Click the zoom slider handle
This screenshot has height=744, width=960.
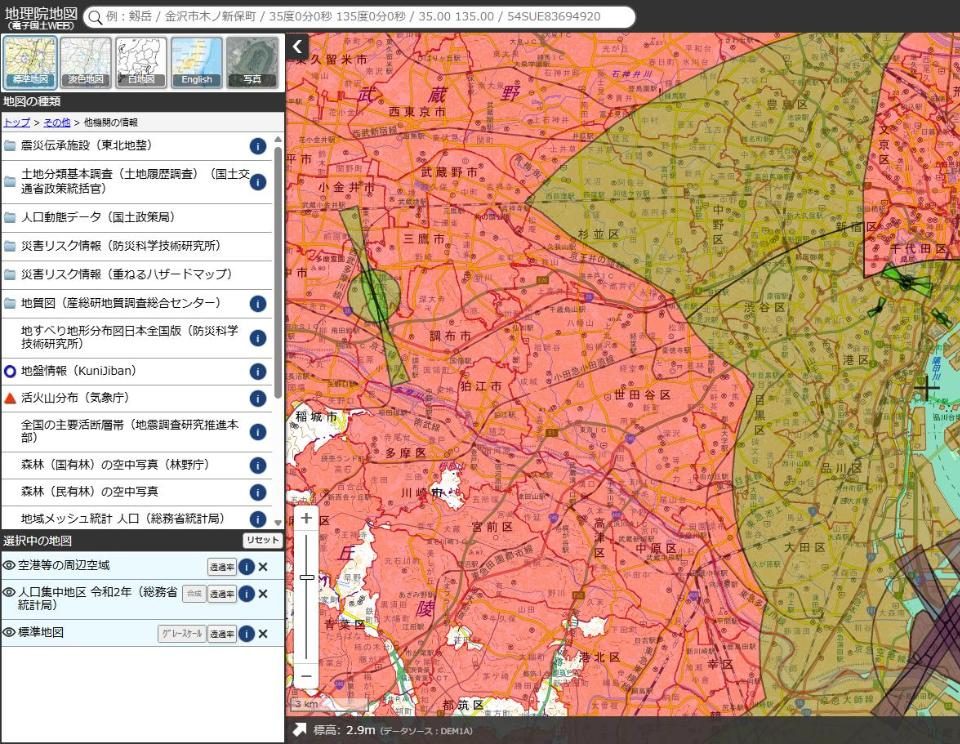click(x=307, y=577)
